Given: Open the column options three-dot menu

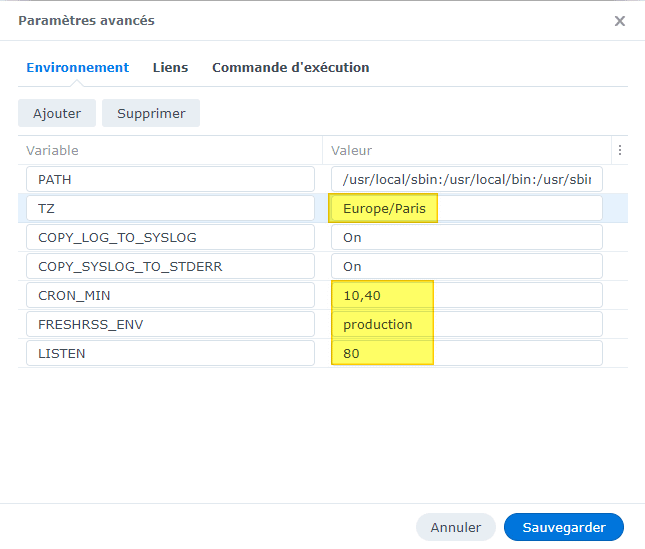Looking at the screenshot, I should click(x=620, y=150).
